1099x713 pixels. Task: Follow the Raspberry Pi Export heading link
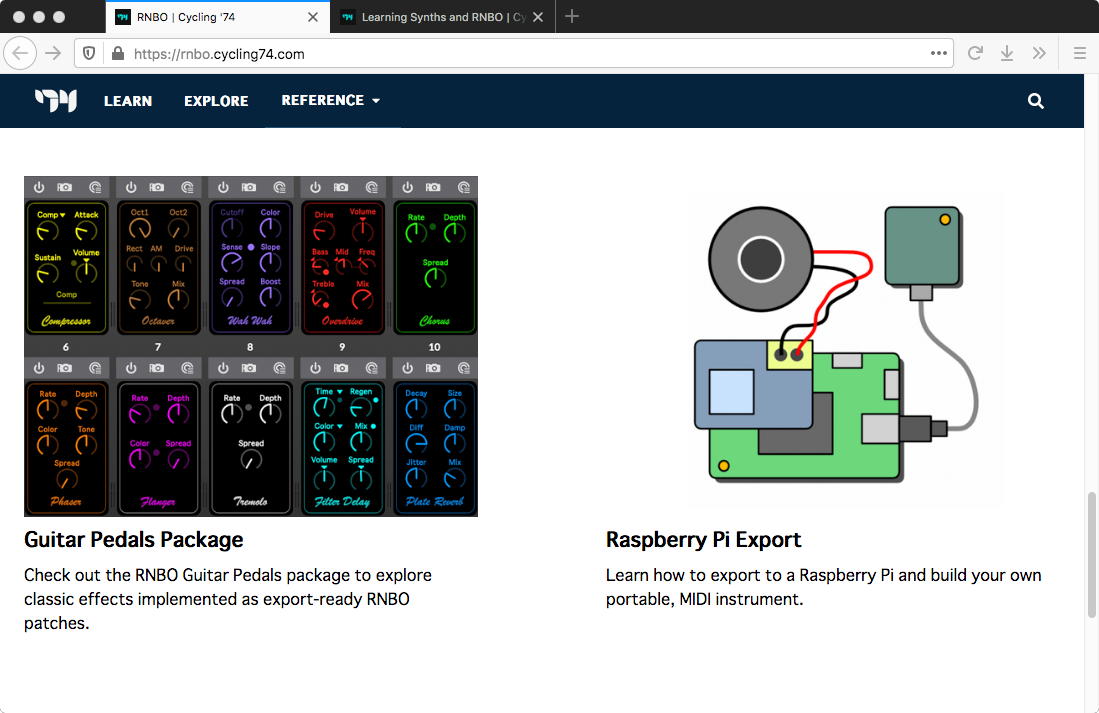click(x=703, y=539)
